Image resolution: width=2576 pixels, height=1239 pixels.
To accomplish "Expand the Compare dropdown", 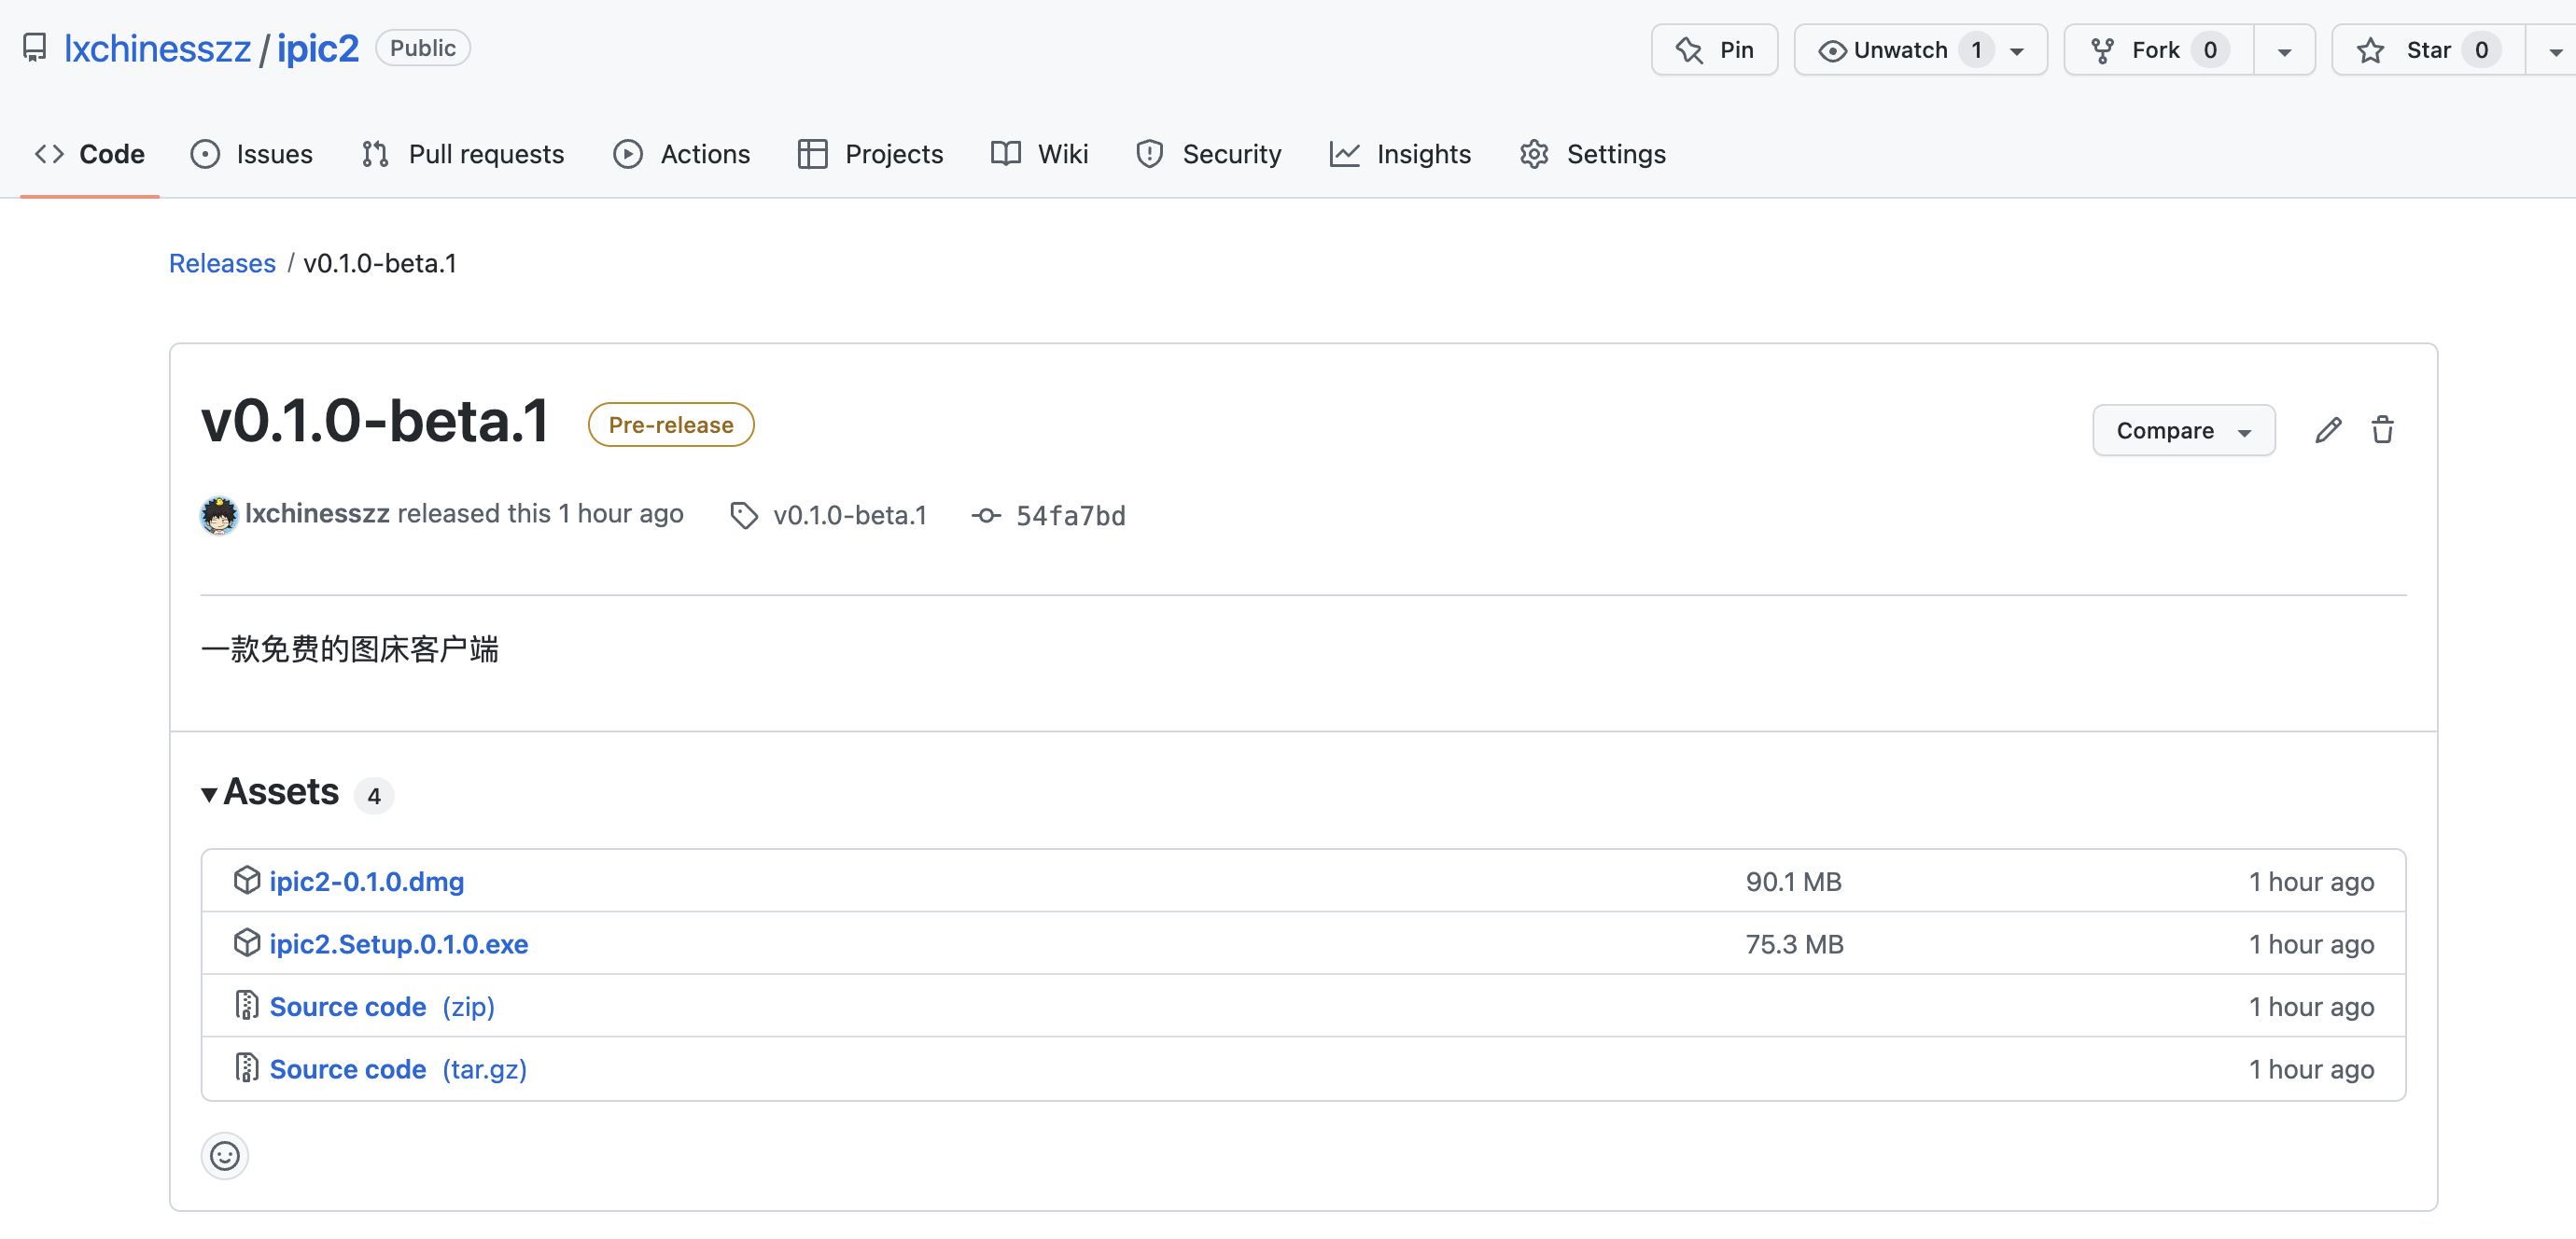I will pos(2183,431).
